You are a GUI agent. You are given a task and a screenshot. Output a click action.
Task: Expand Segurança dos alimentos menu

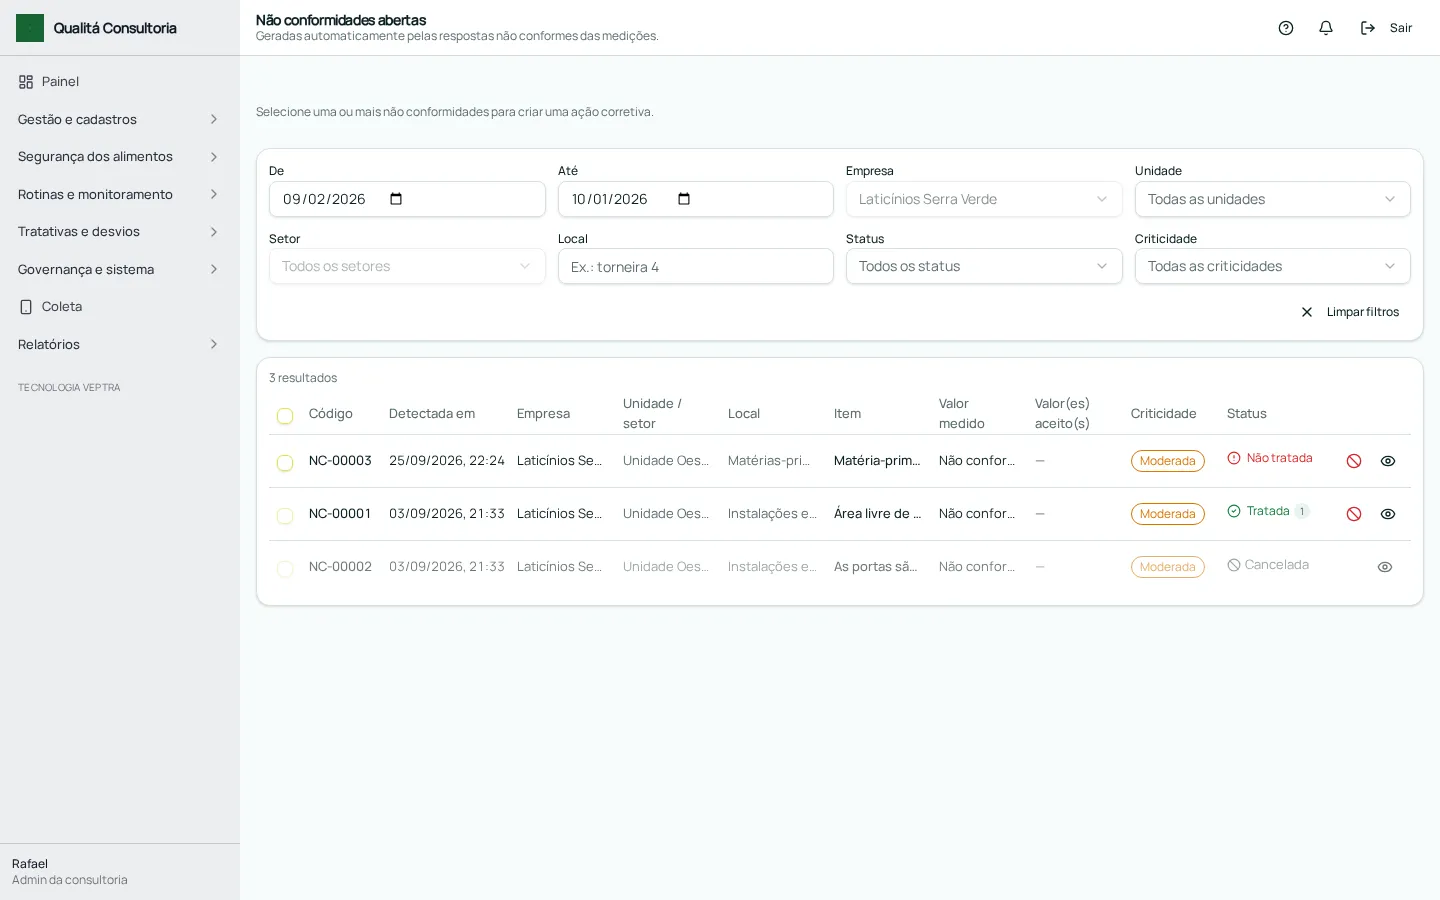tap(119, 157)
